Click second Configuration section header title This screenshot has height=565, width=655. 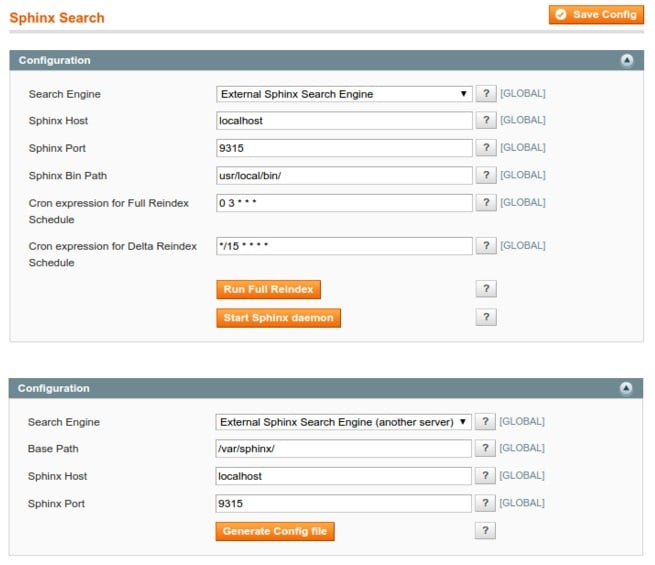pyautogui.click(x=53, y=388)
